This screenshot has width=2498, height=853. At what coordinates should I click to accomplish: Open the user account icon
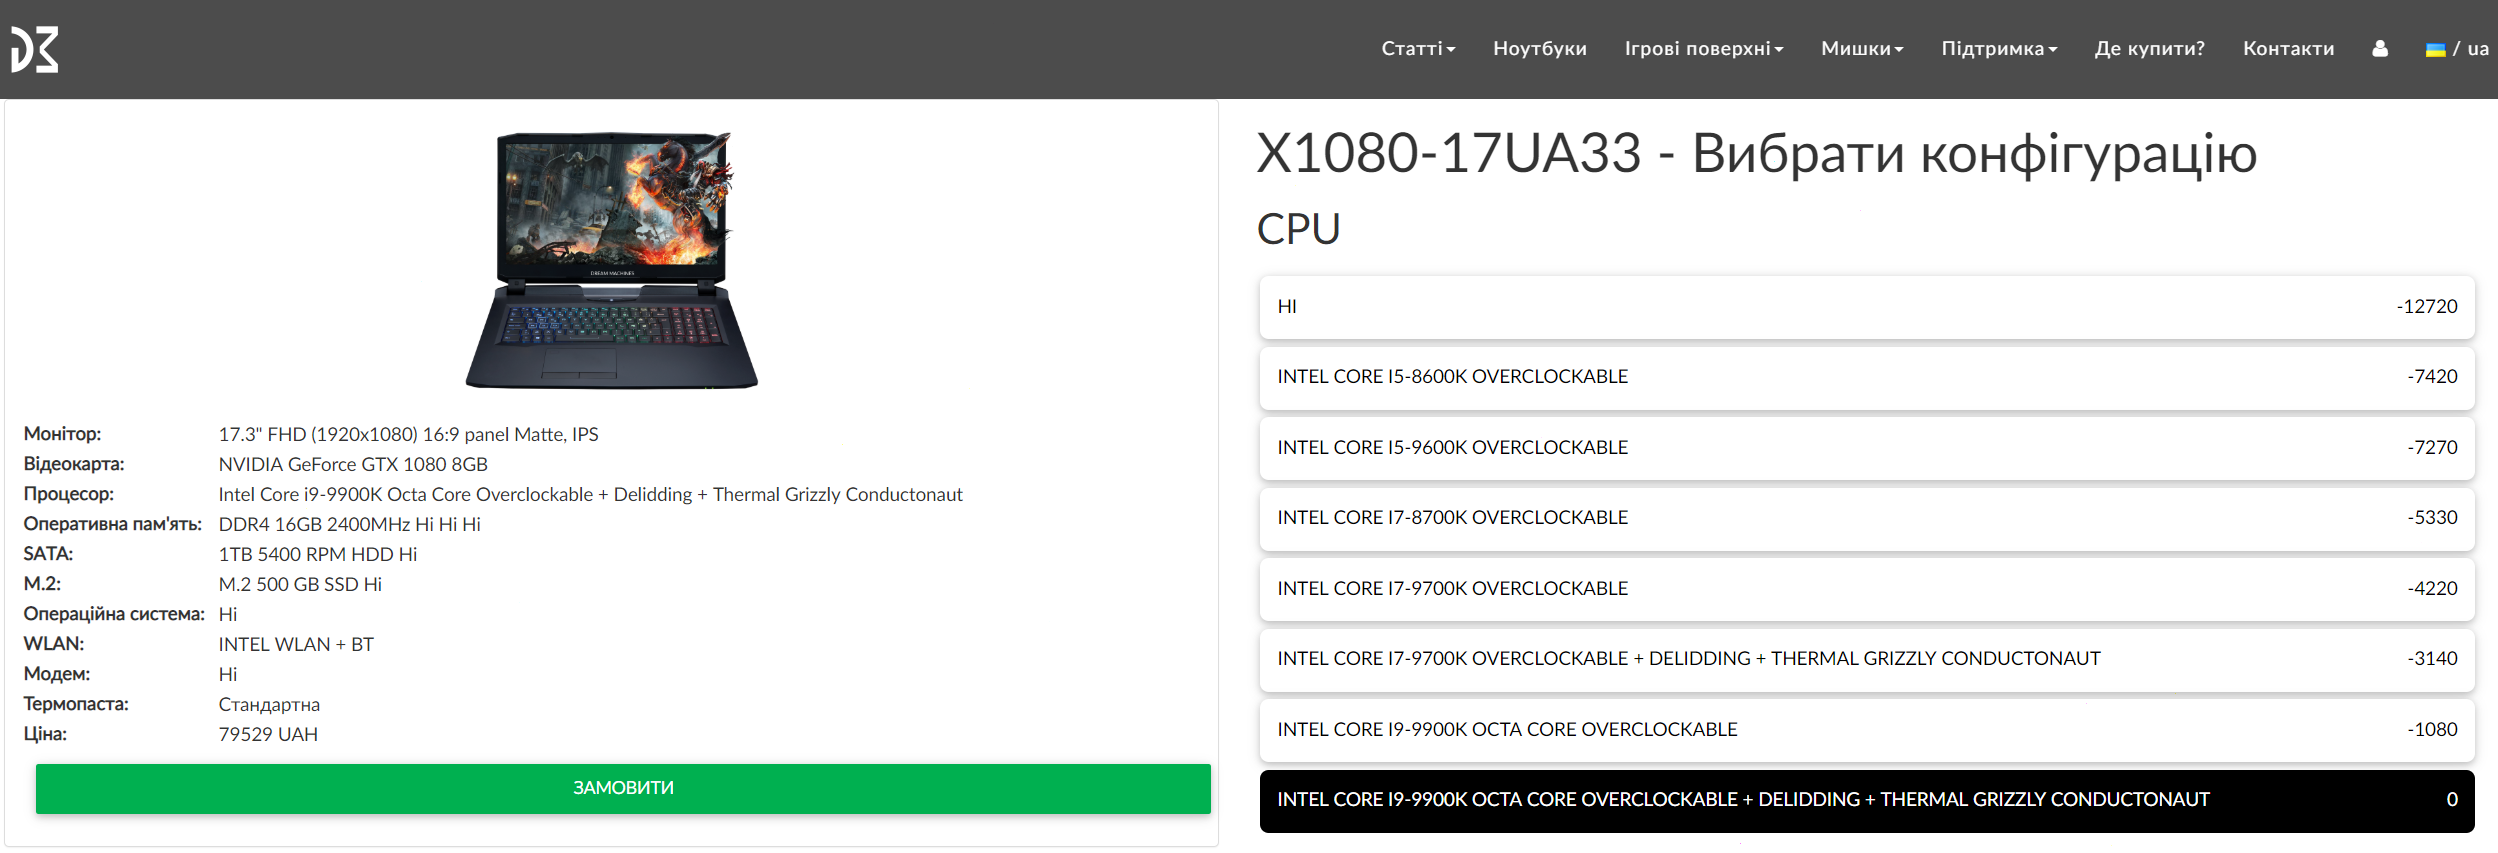tap(2380, 48)
